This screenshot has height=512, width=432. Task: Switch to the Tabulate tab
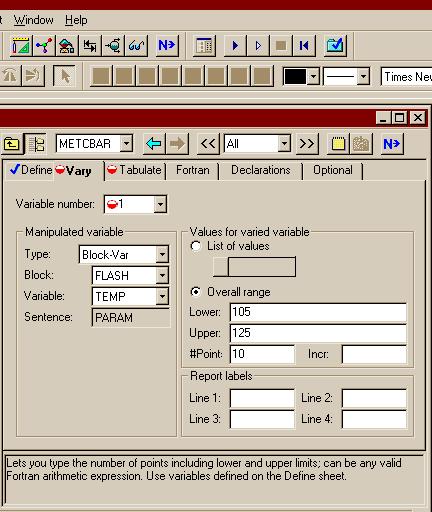[x=135, y=170]
